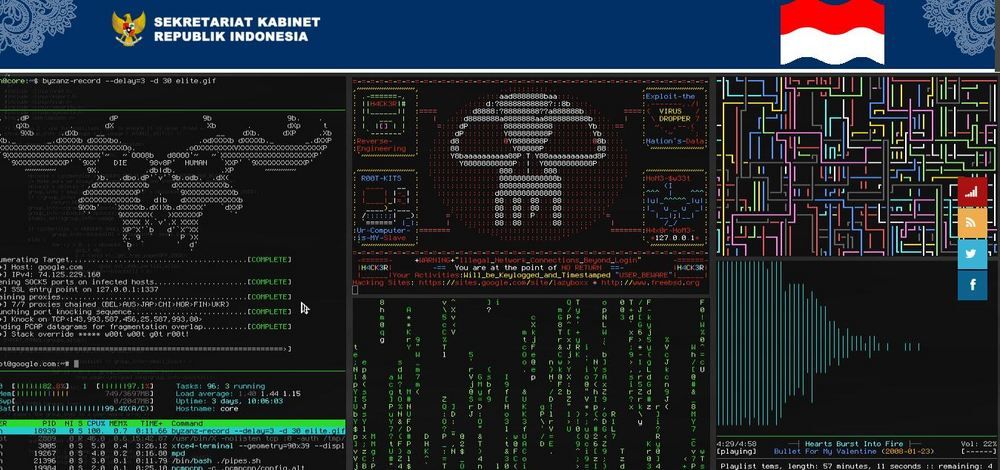The height and width of the screenshot is (470, 1000).
Task: Select the xfce4-terminal process row
Action: 173,445
